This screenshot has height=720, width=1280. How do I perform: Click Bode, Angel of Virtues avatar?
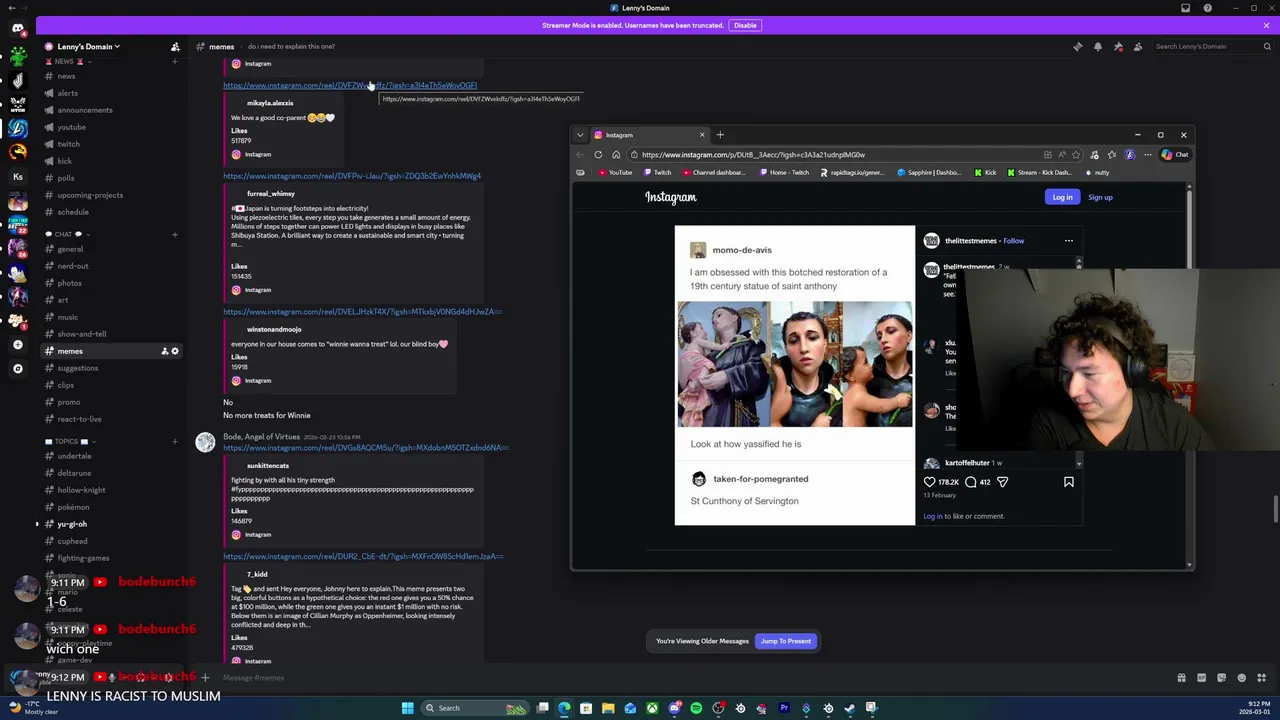click(205, 443)
